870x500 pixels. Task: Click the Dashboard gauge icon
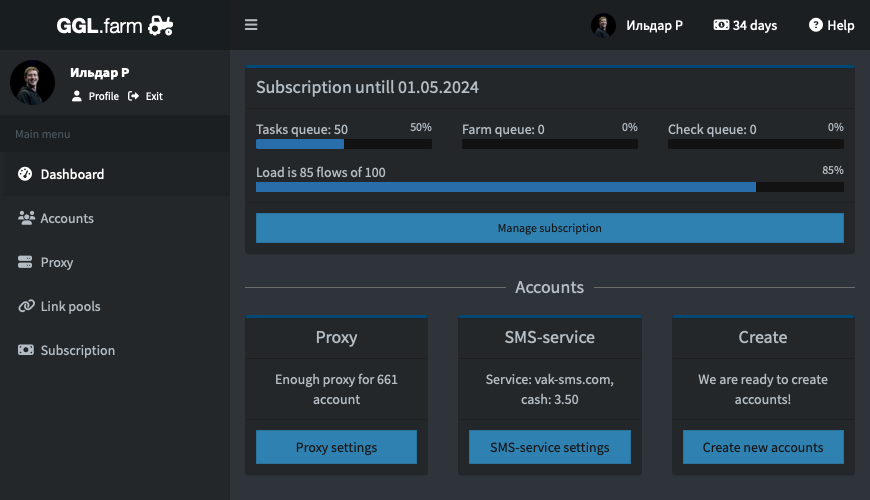coord(26,174)
